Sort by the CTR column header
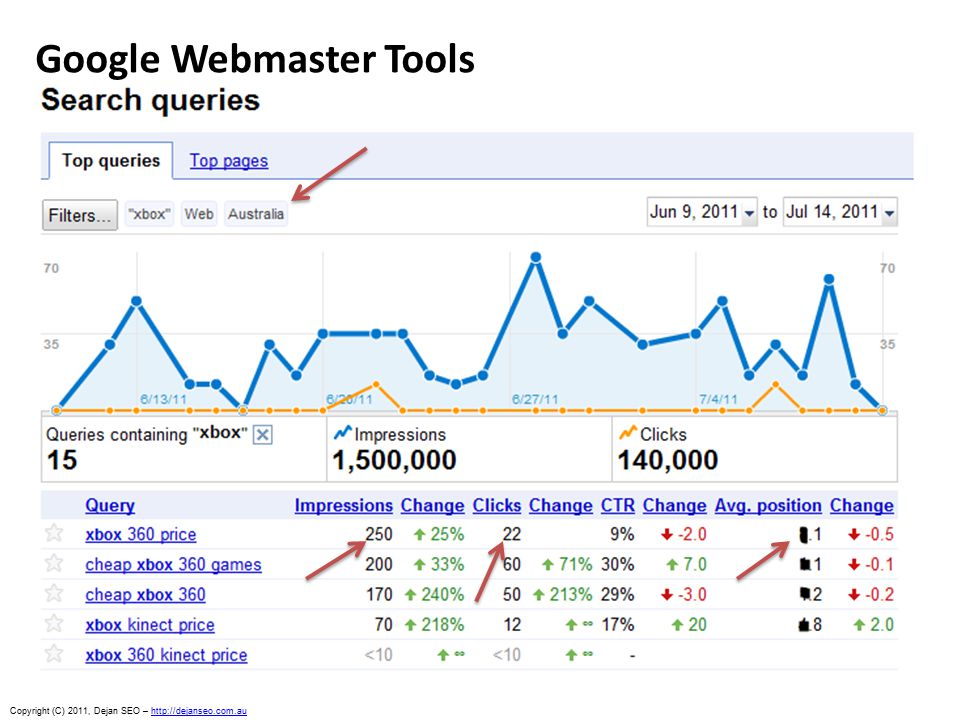The height and width of the screenshot is (720, 960). [x=618, y=506]
